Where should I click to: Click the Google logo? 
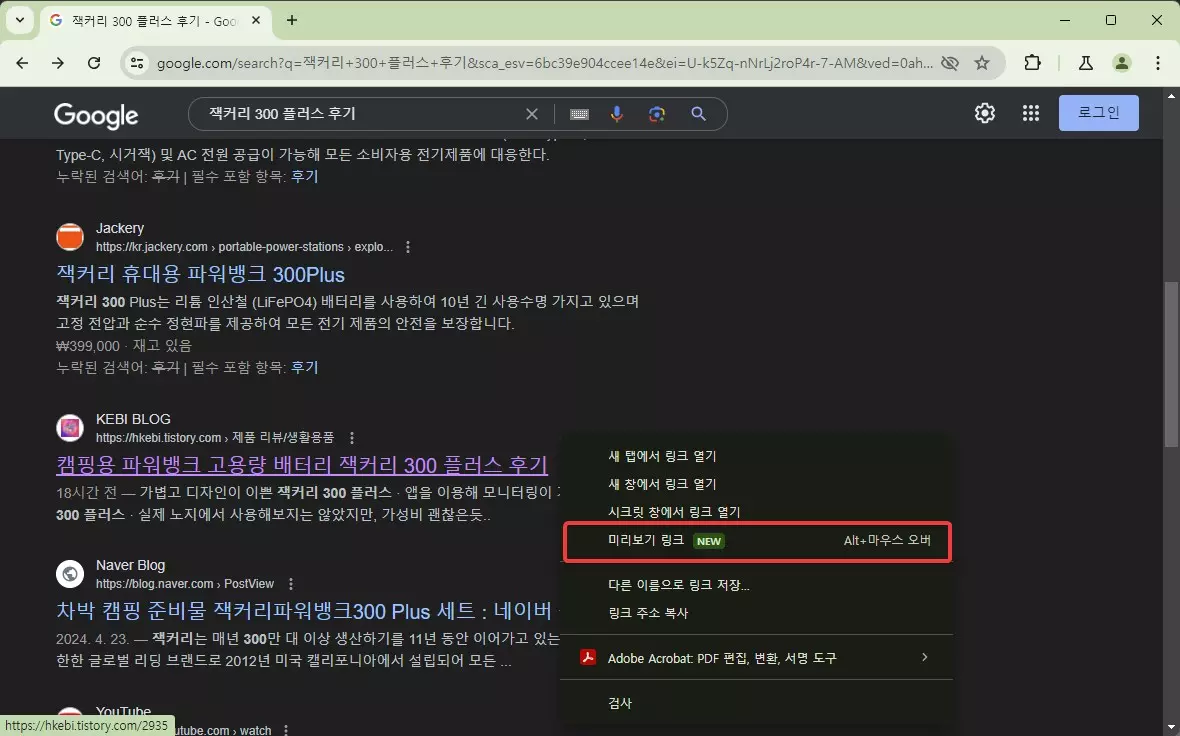click(96, 115)
